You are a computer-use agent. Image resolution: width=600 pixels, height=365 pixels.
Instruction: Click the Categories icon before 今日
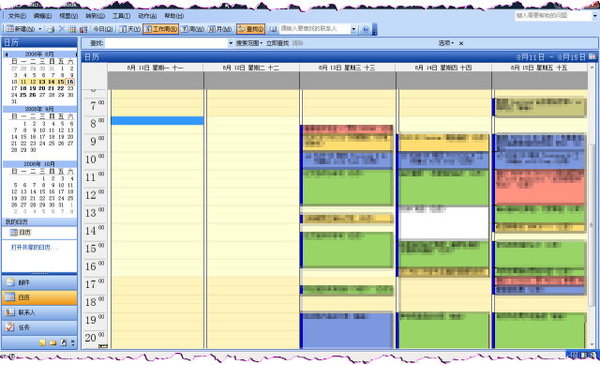pyautogui.click(x=83, y=29)
